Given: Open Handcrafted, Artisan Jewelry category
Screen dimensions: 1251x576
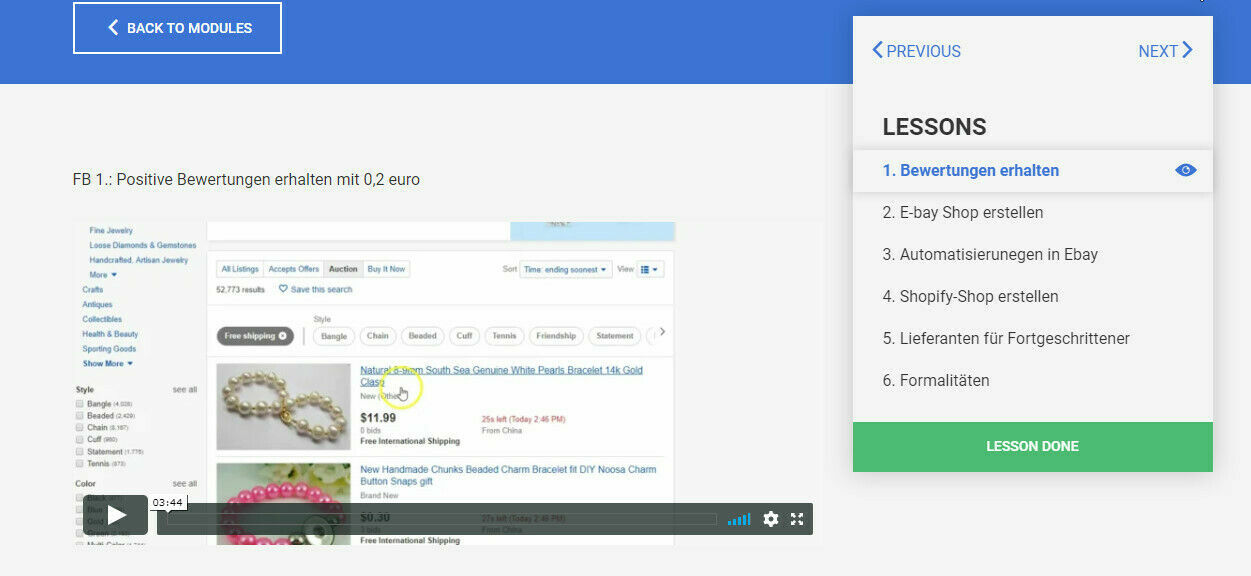Looking at the screenshot, I should pos(139,261).
